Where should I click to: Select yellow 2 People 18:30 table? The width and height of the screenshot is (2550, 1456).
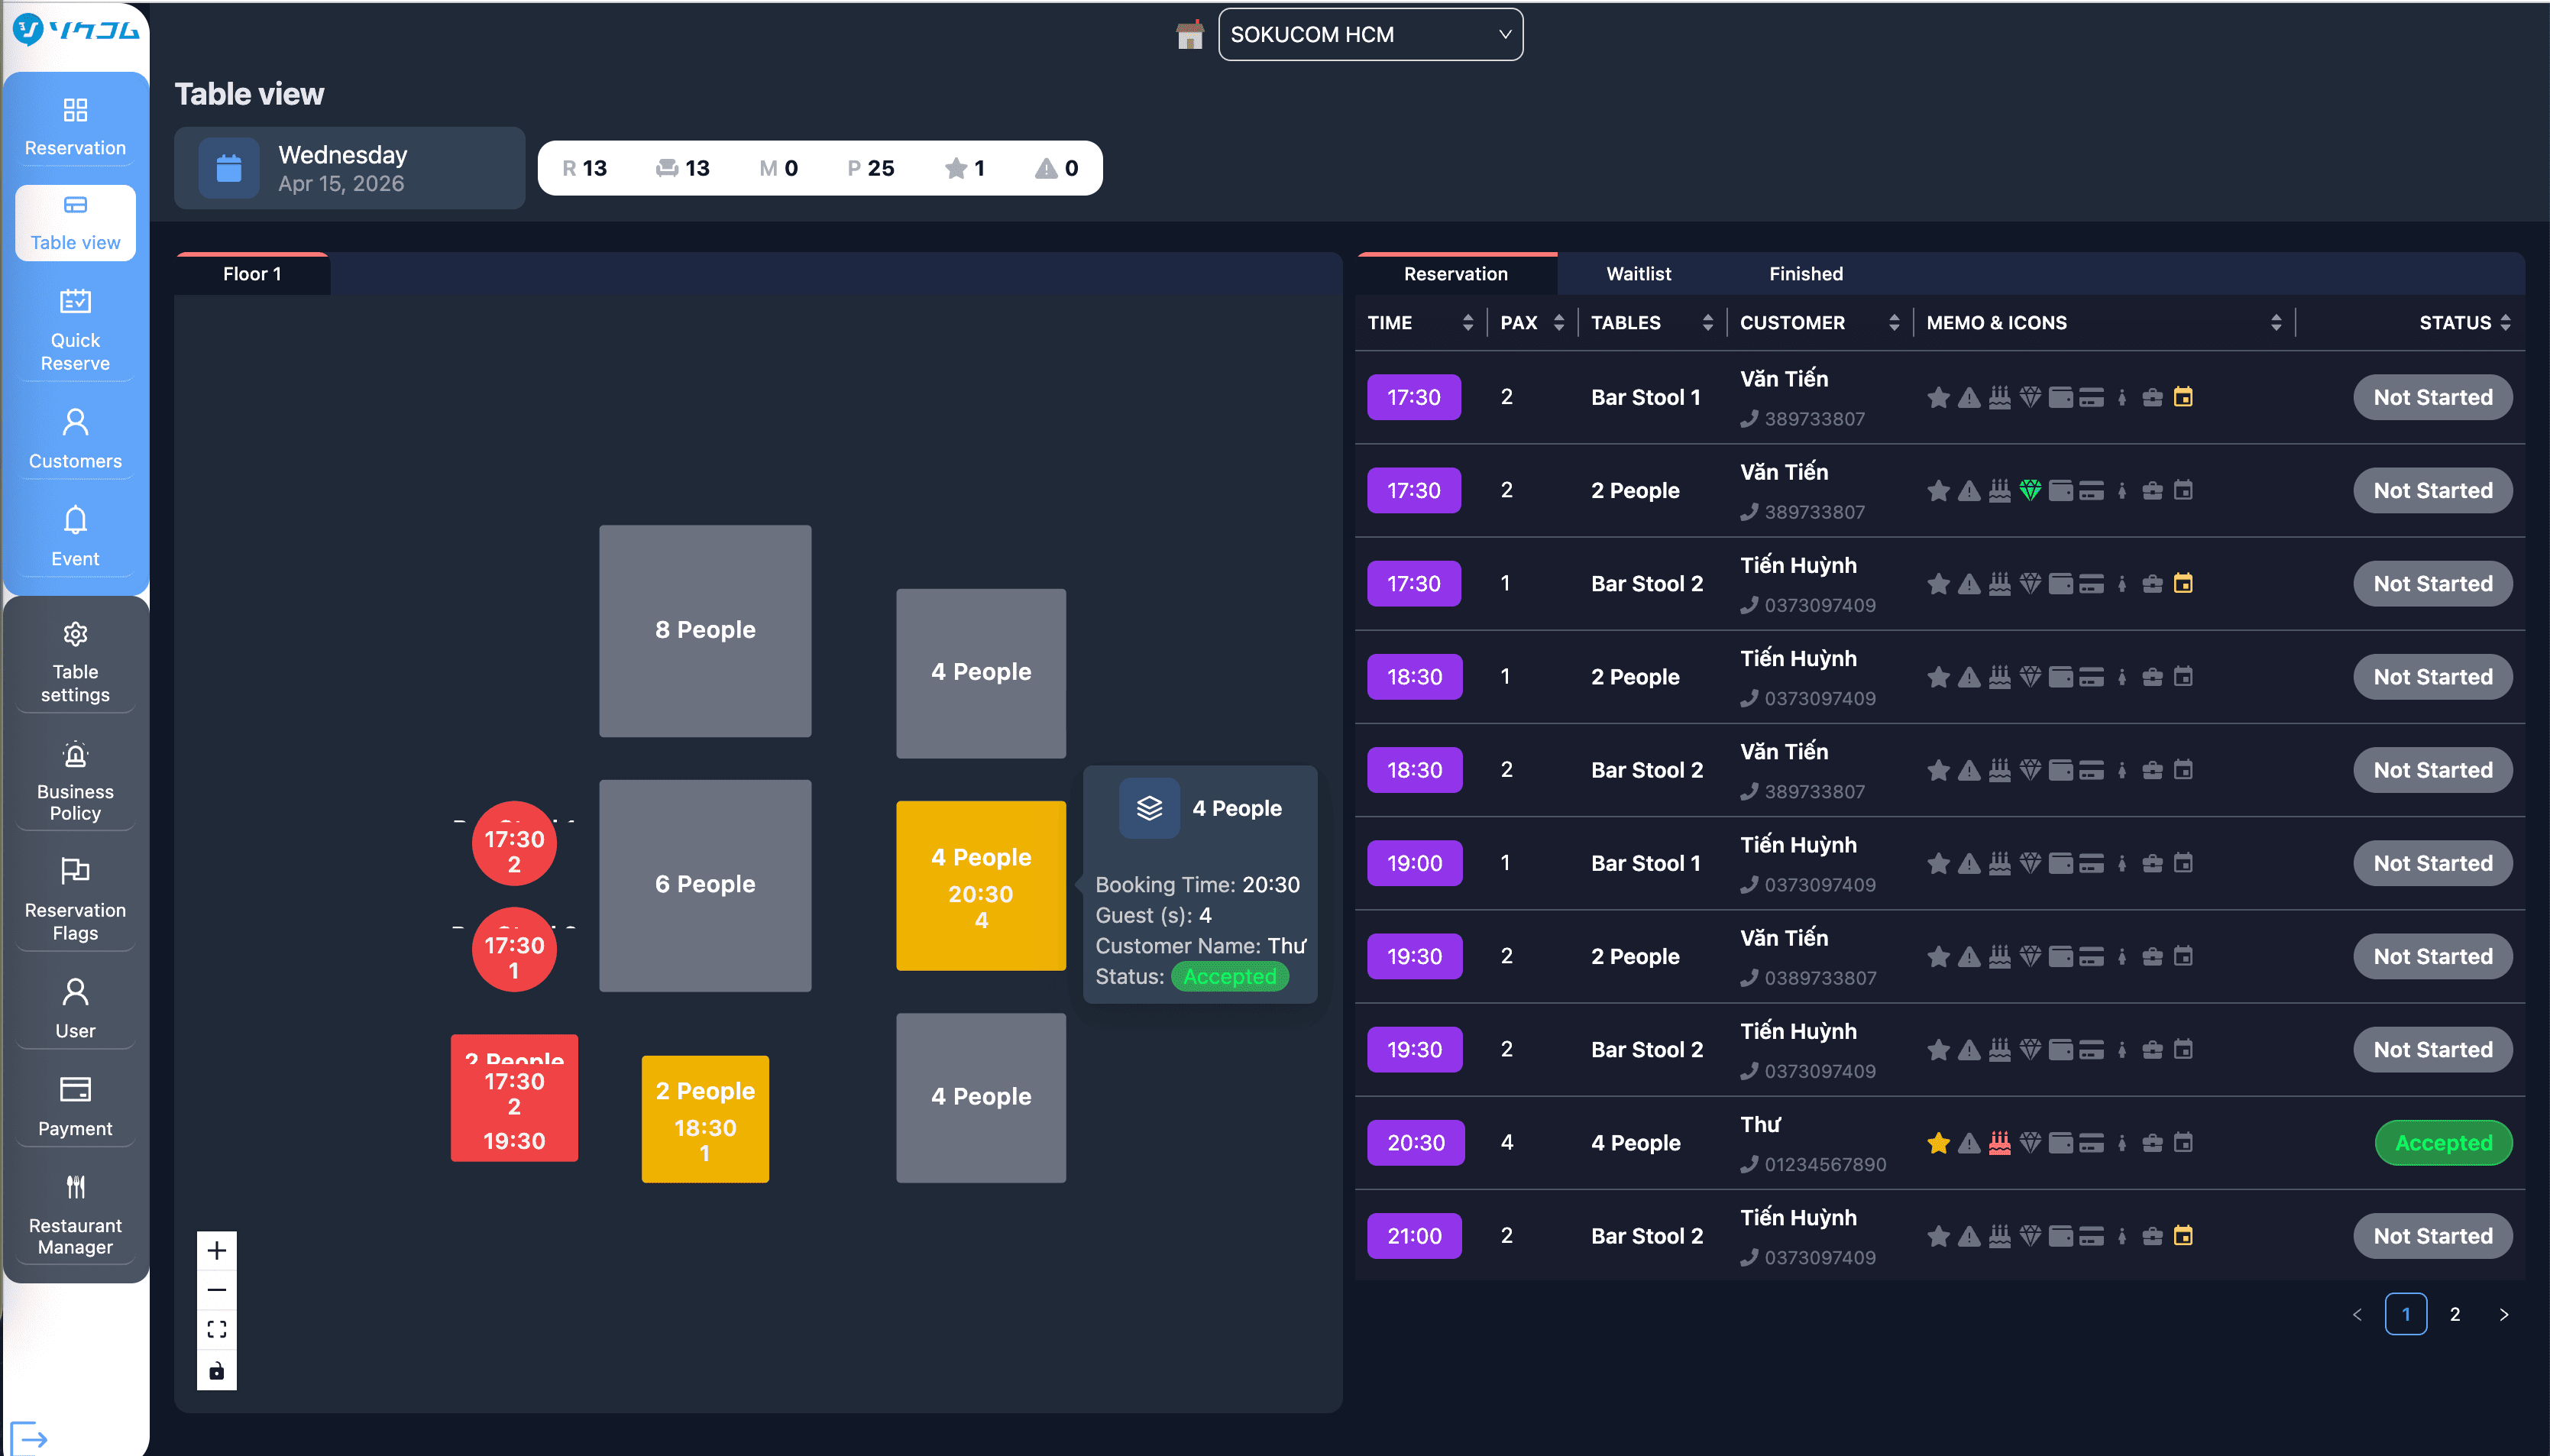click(x=705, y=1119)
